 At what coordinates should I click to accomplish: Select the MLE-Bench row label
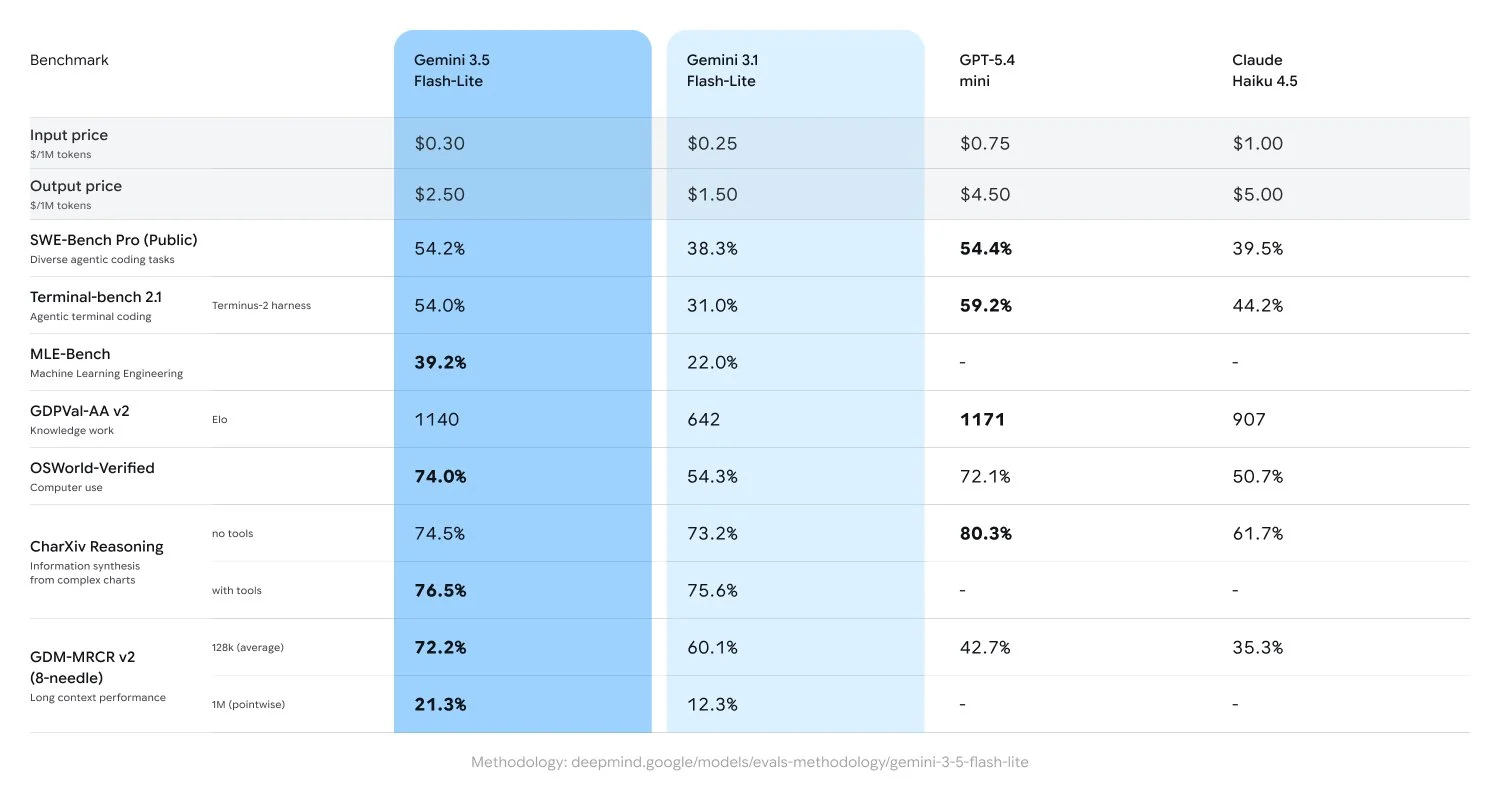[70, 354]
